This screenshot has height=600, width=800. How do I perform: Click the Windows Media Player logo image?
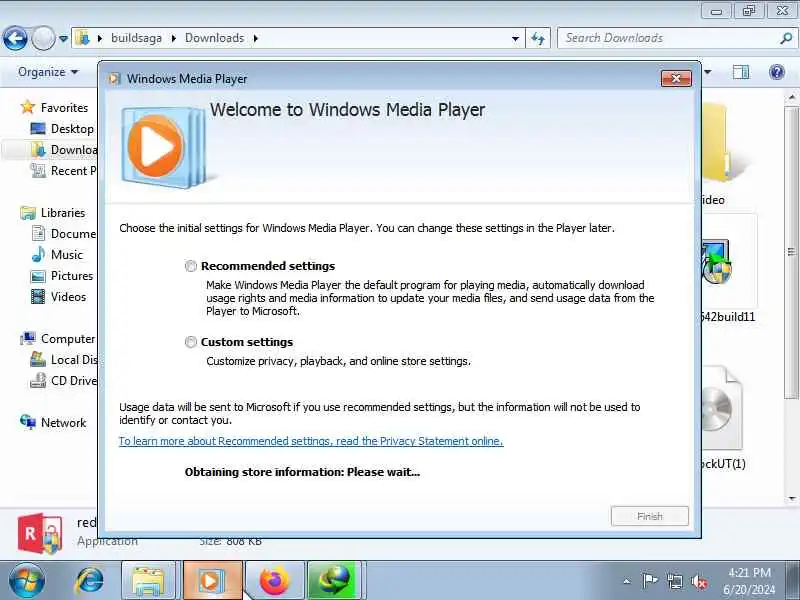163,147
